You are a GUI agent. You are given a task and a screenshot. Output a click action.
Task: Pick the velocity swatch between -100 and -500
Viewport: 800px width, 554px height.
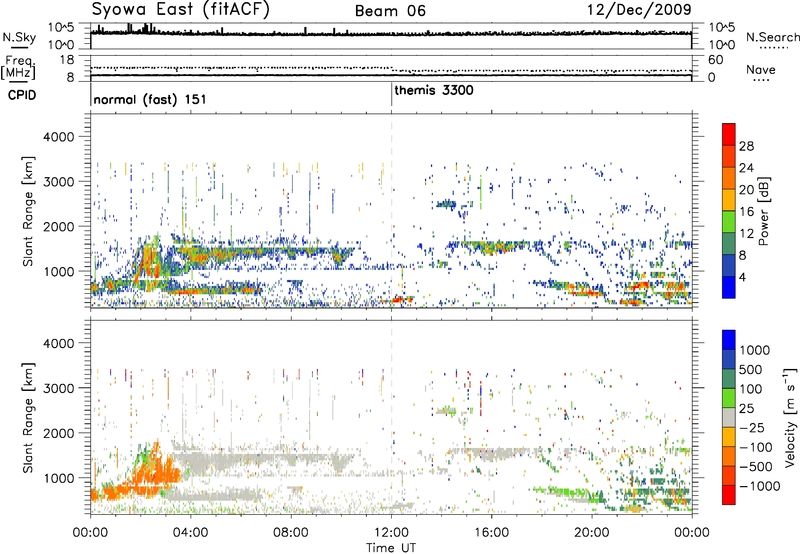point(729,456)
